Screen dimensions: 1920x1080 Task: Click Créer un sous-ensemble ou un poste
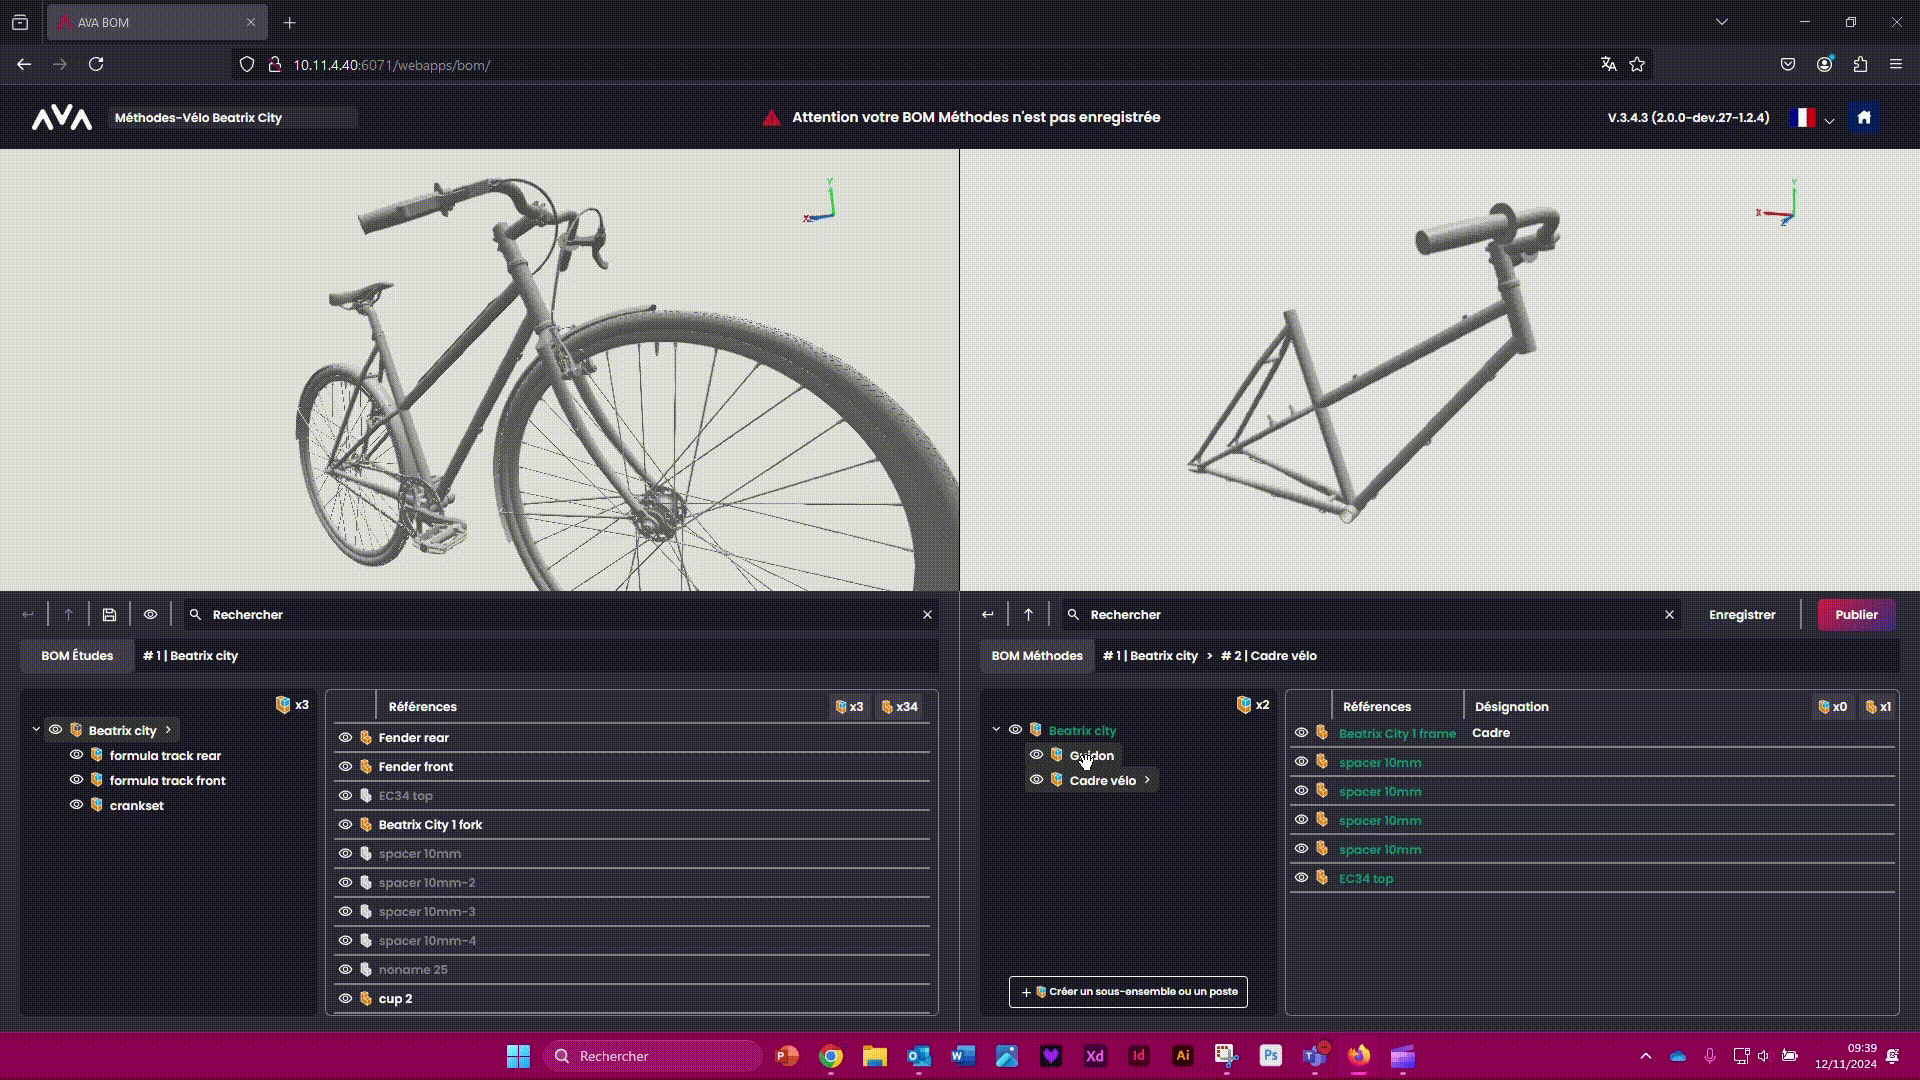pos(1128,992)
